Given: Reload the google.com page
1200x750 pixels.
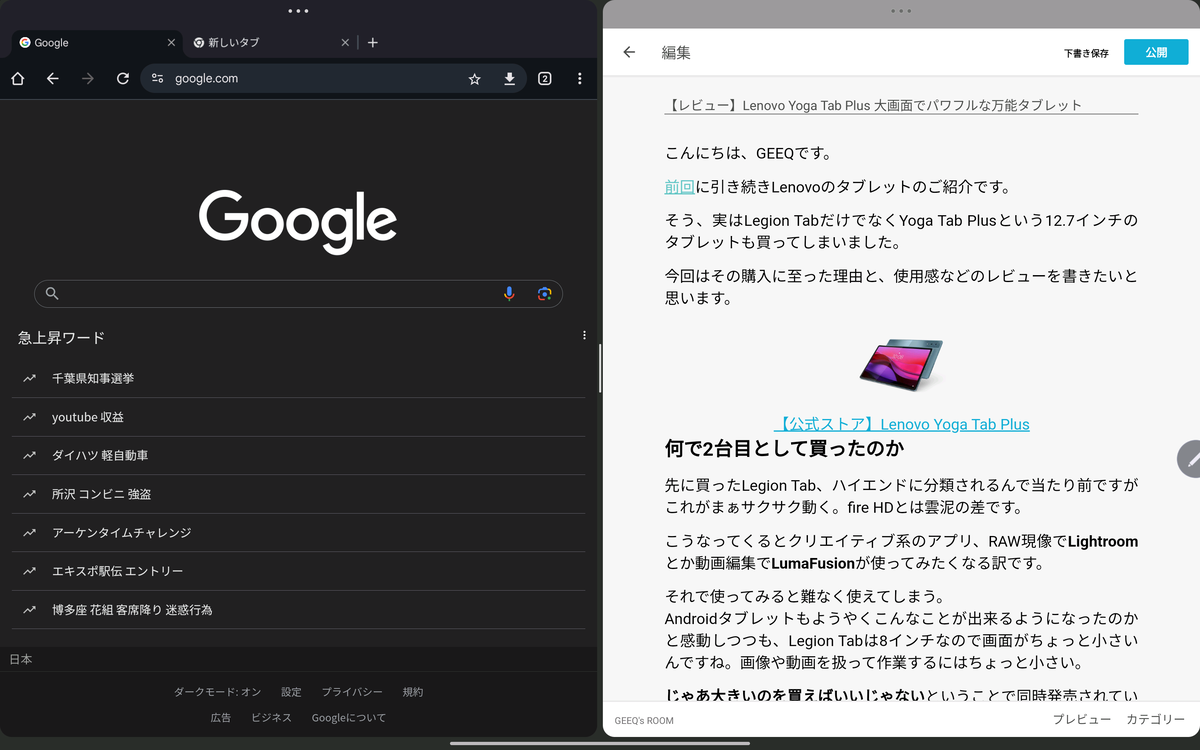Looking at the screenshot, I should click(x=123, y=78).
